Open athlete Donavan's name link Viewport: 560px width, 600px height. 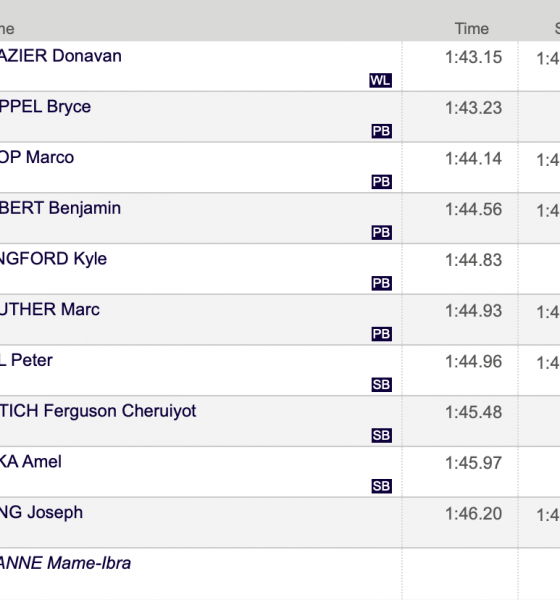60,56
